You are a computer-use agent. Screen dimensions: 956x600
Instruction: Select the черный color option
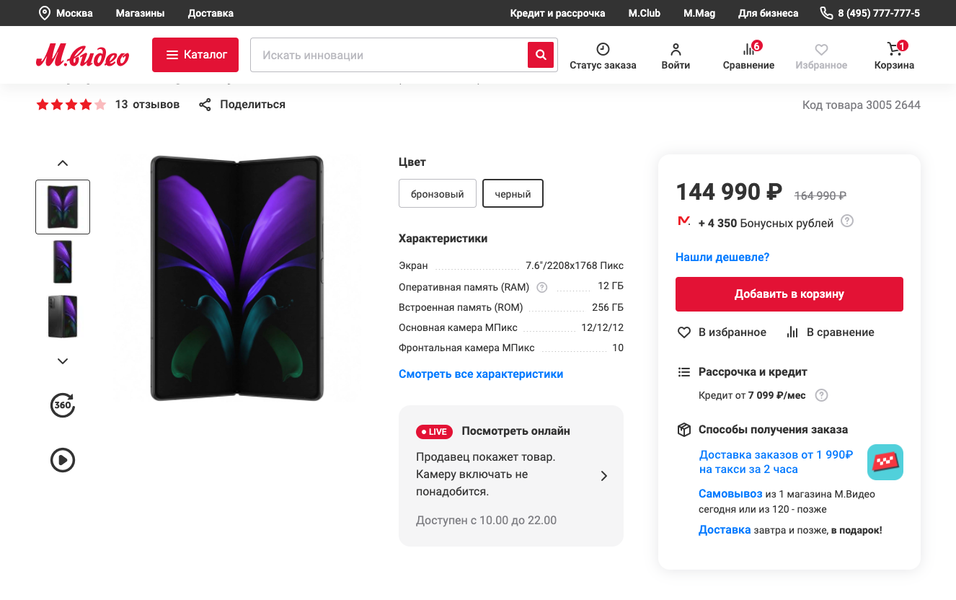(x=513, y=194)
